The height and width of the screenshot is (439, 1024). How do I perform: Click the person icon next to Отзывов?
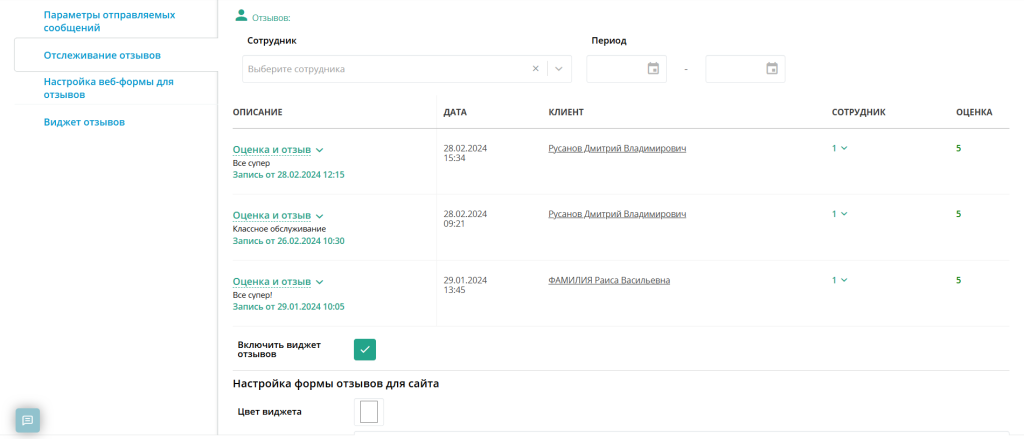point(241,16)
